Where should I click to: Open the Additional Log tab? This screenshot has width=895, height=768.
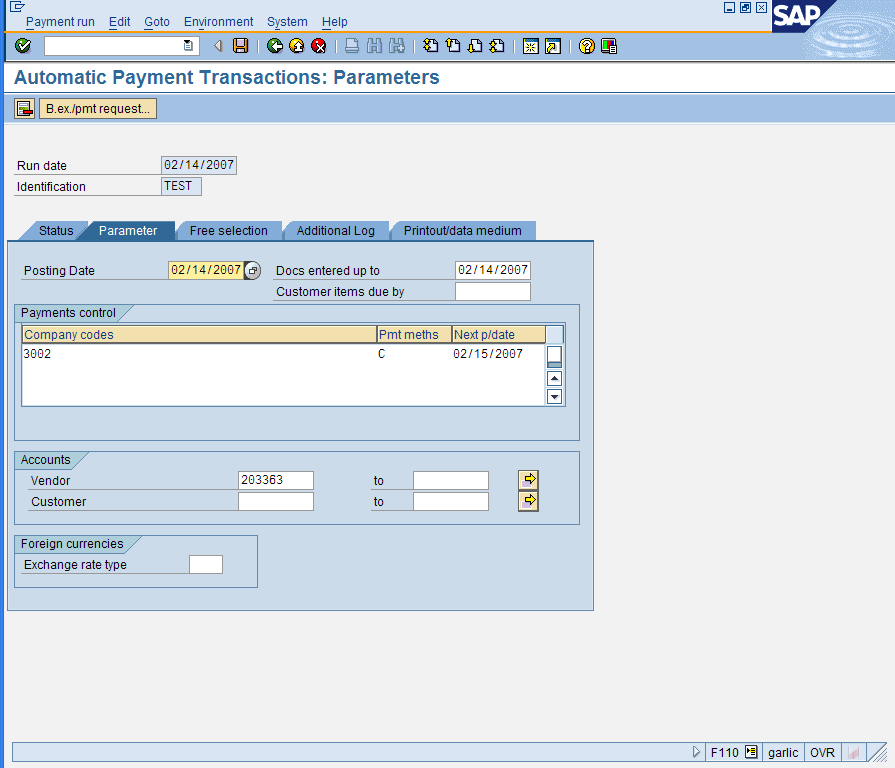click(x=336, y=230)
